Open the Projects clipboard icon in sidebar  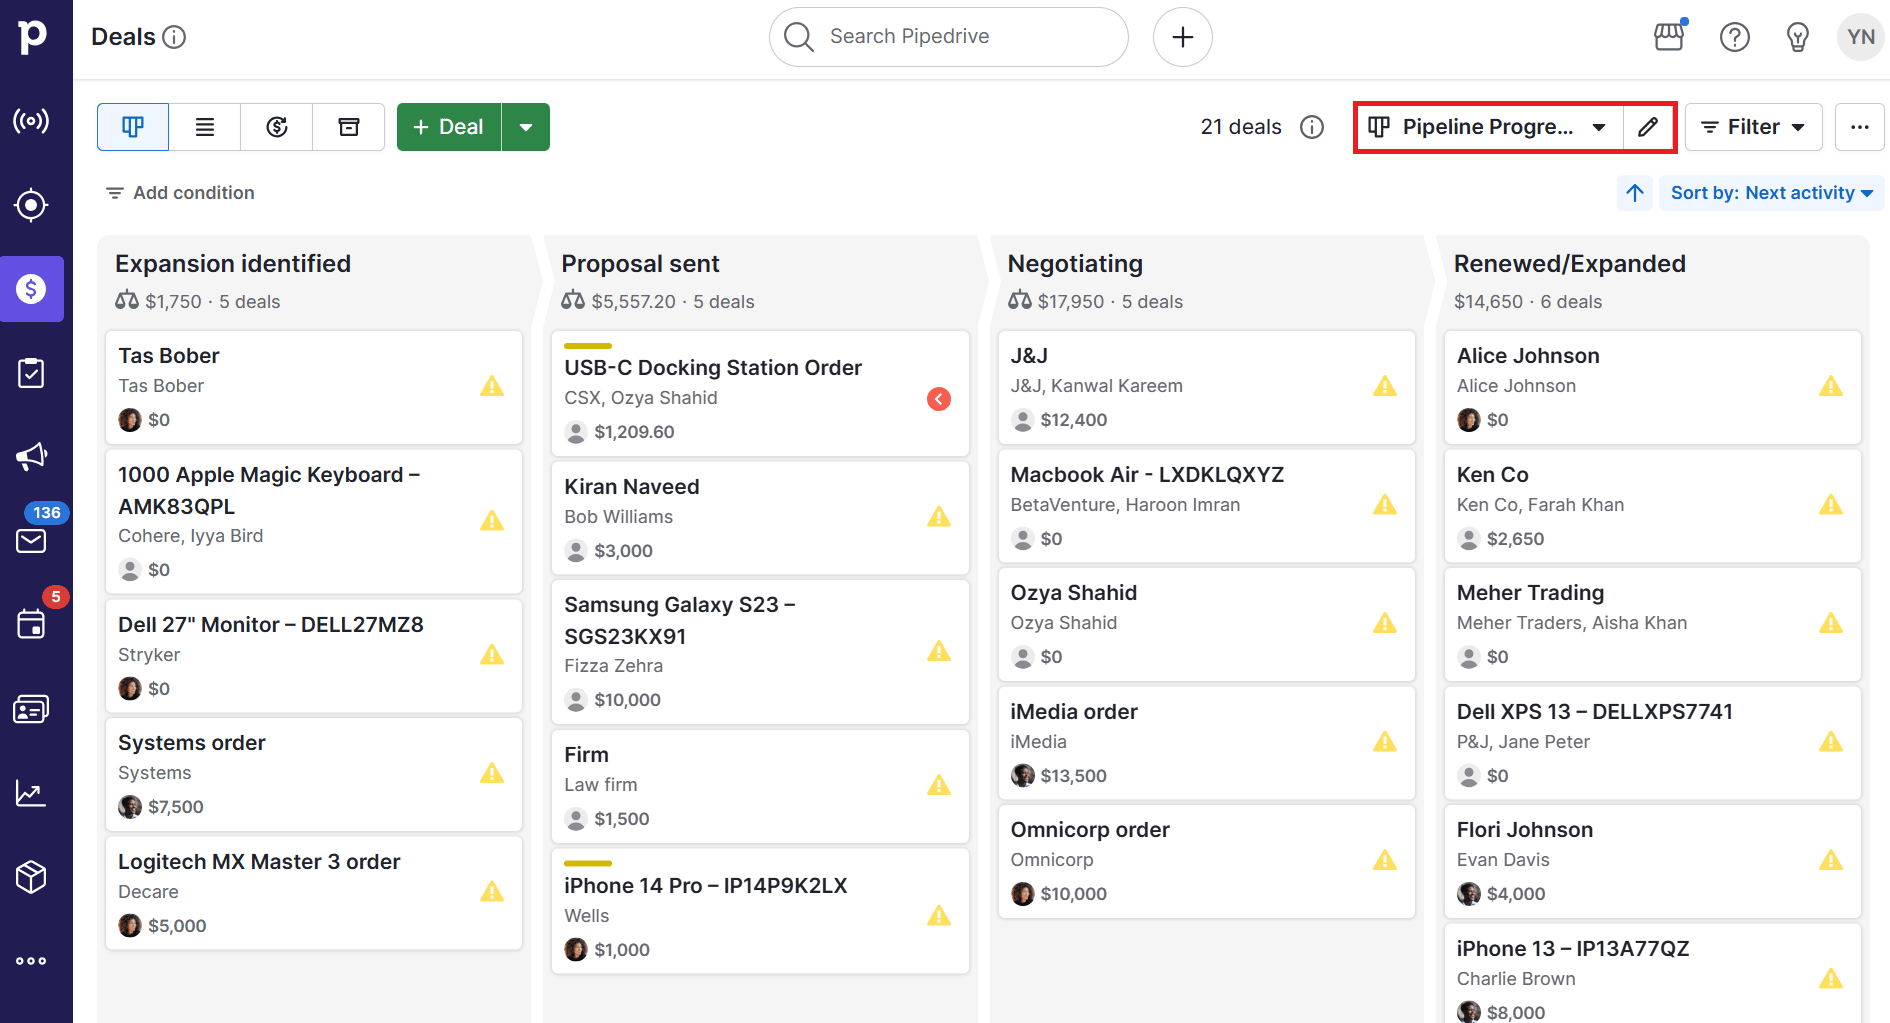click(x=31, y=373)
